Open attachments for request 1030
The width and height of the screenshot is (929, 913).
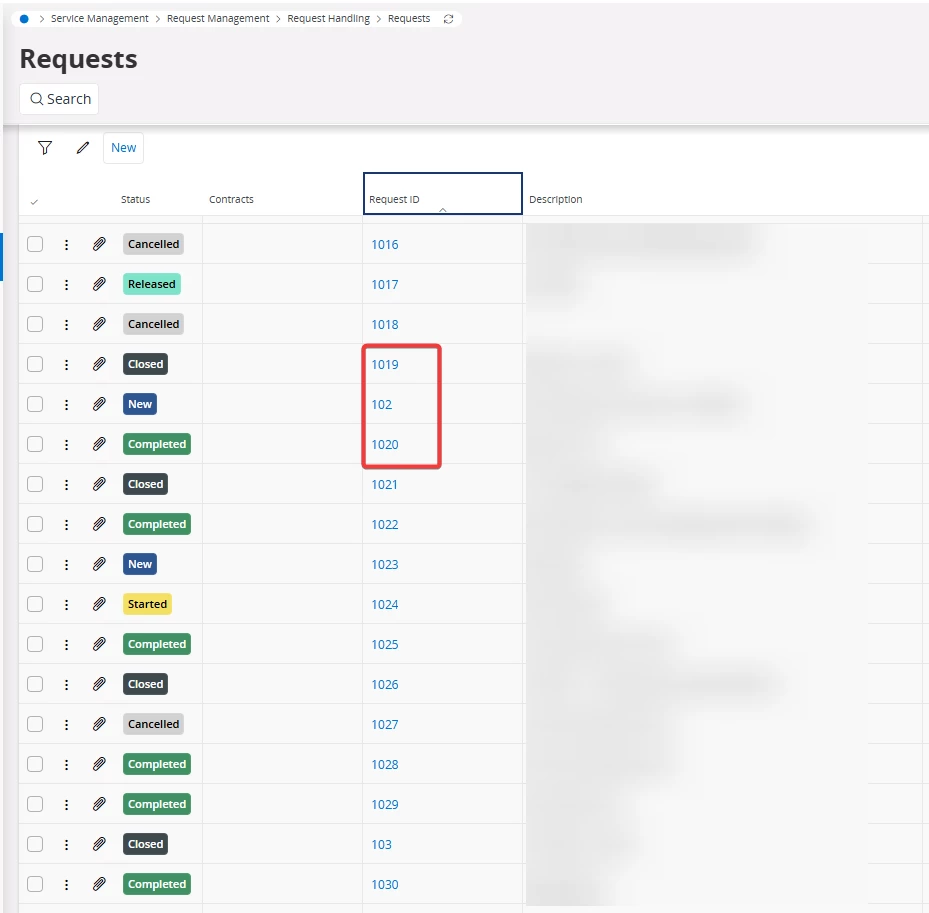(x=99, y=884)
